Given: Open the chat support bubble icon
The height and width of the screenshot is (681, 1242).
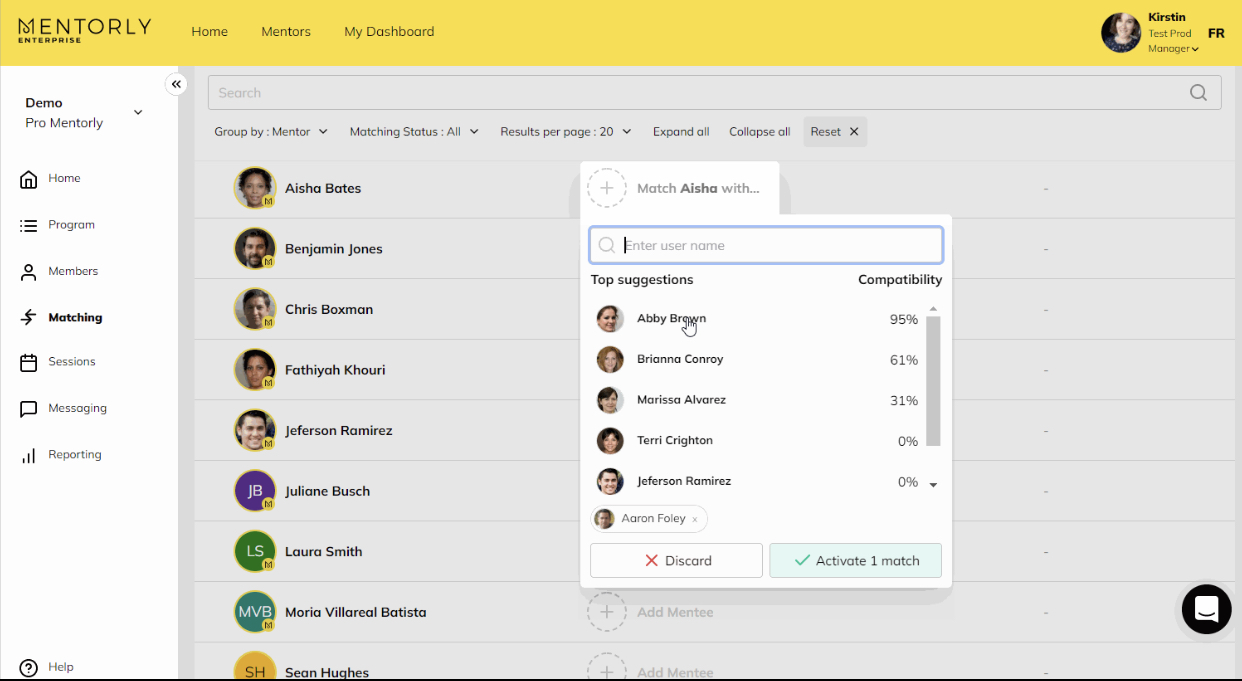Looking at the screenshot, I should pos(1206,608).
